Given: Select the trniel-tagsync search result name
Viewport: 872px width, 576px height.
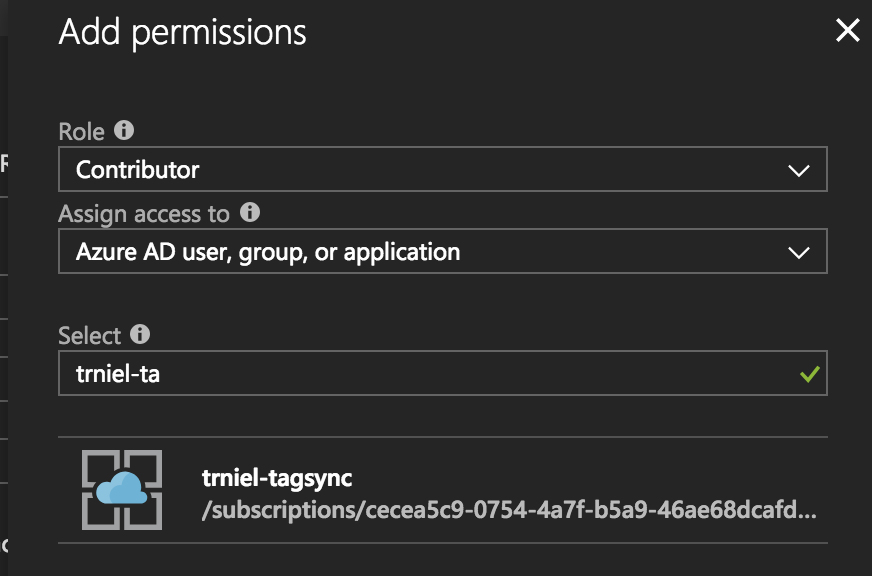Looking at the screenshot, I should [x=276, y=478].
